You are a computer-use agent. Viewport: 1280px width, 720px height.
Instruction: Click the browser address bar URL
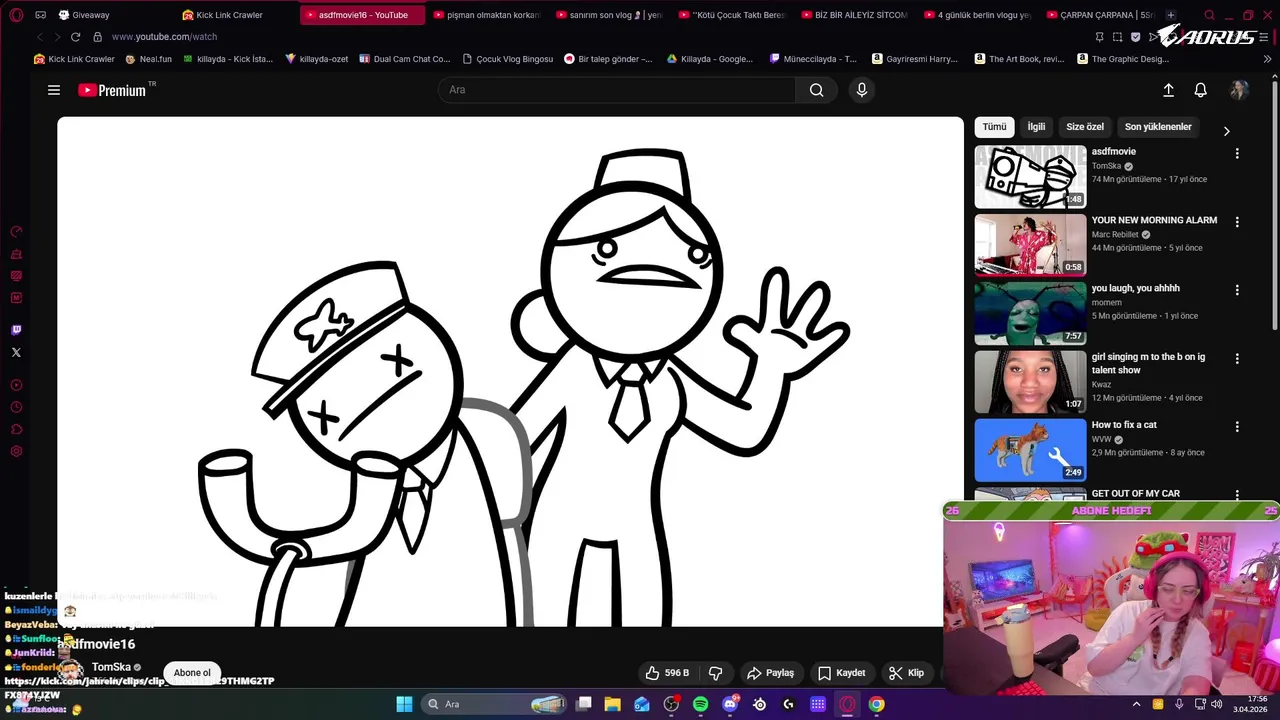click(x=164, y=37)
